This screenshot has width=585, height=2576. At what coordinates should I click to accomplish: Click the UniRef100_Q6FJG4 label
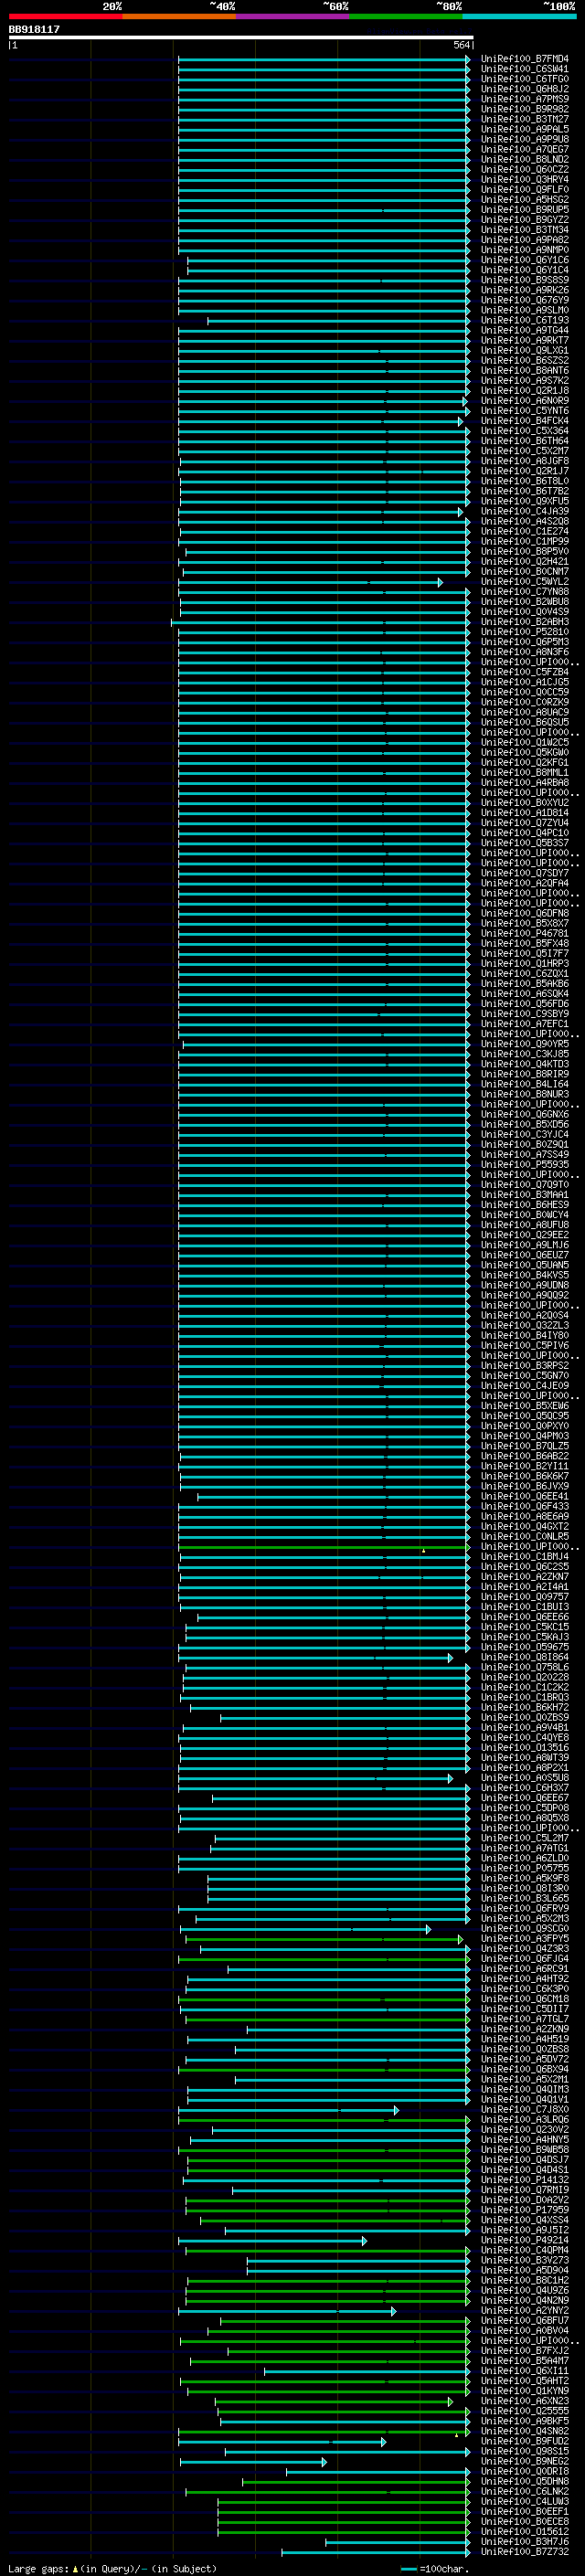pyautogui.click(x=524, y=1958)
